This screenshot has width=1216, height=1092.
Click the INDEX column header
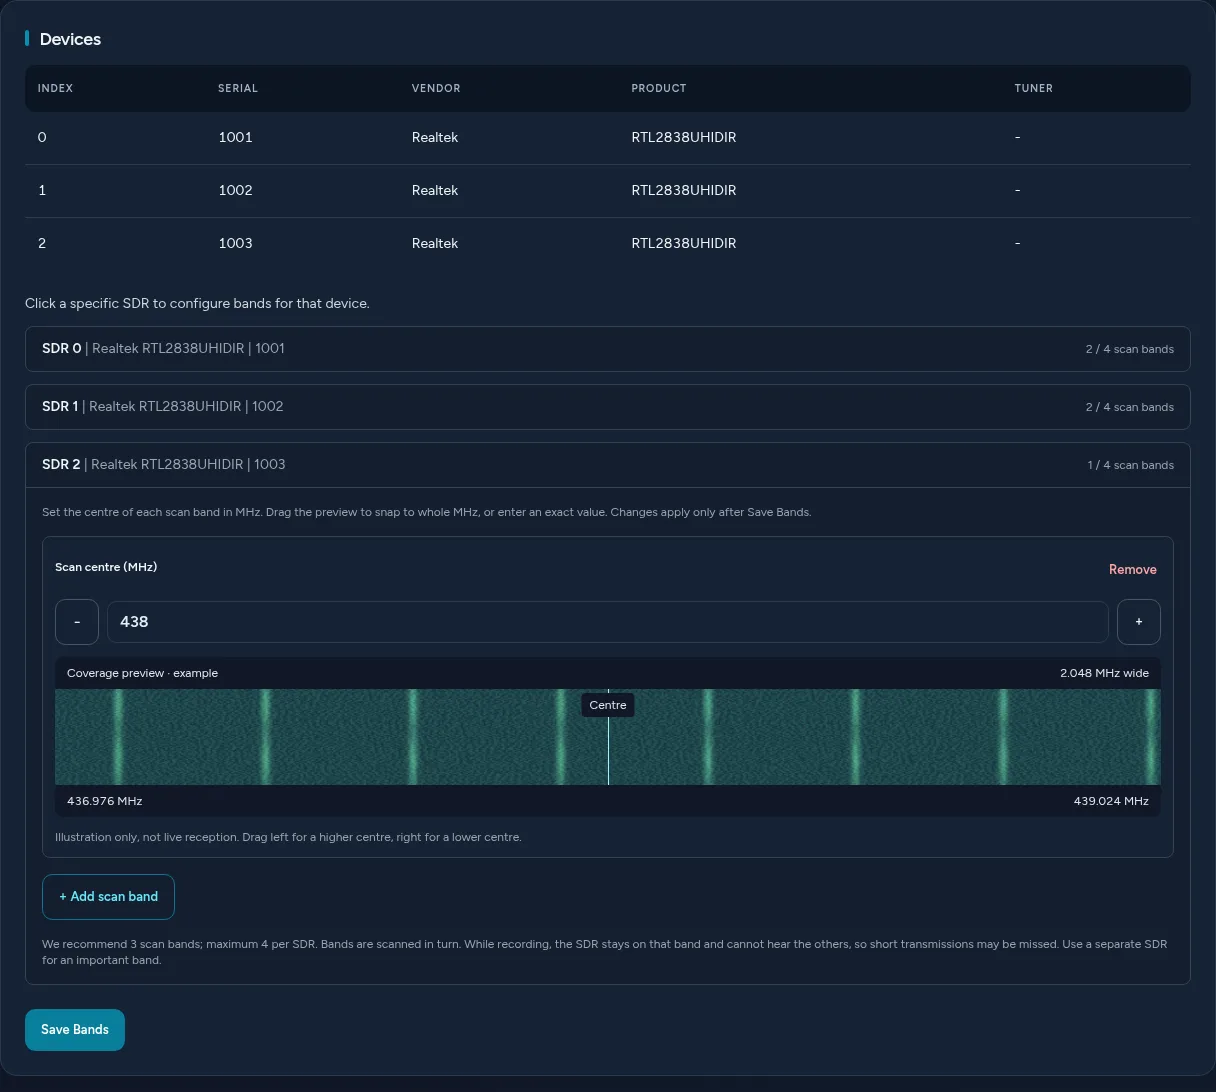(55, 88)
